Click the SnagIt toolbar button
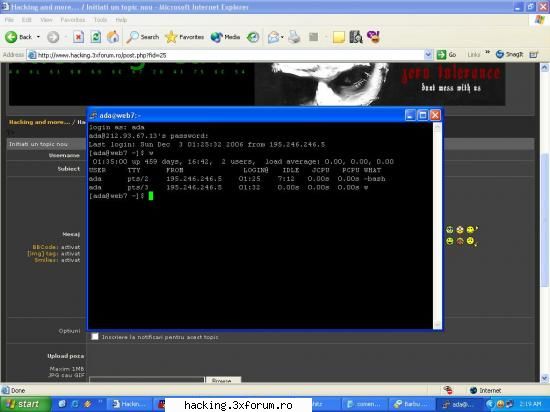 [509, 54]
